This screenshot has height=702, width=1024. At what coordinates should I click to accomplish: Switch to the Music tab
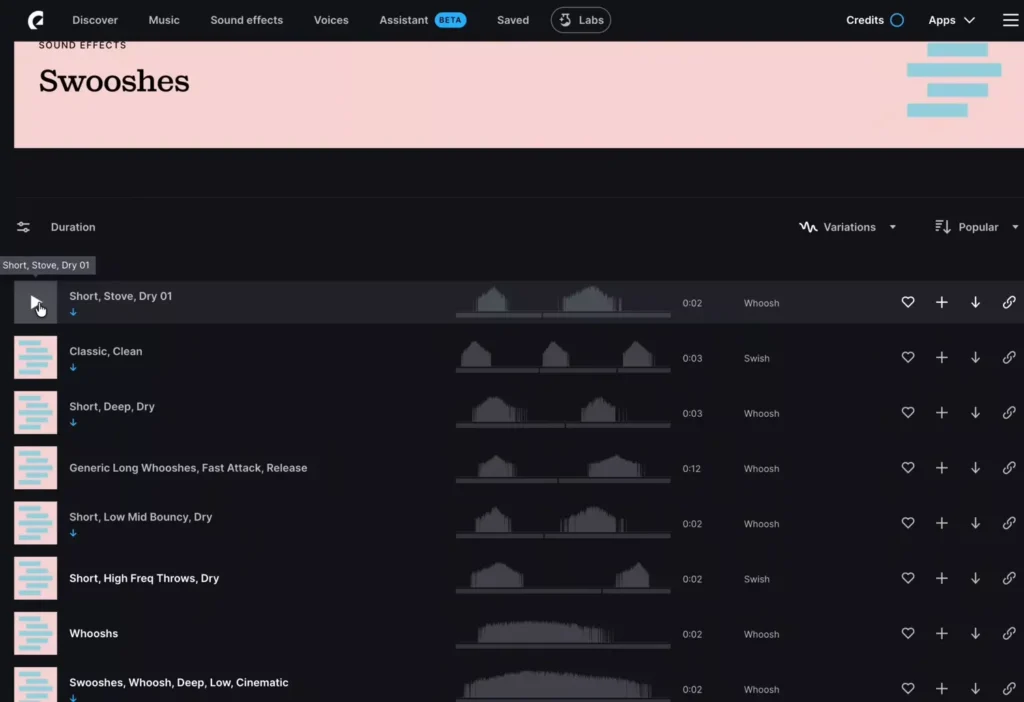point(164,20)
